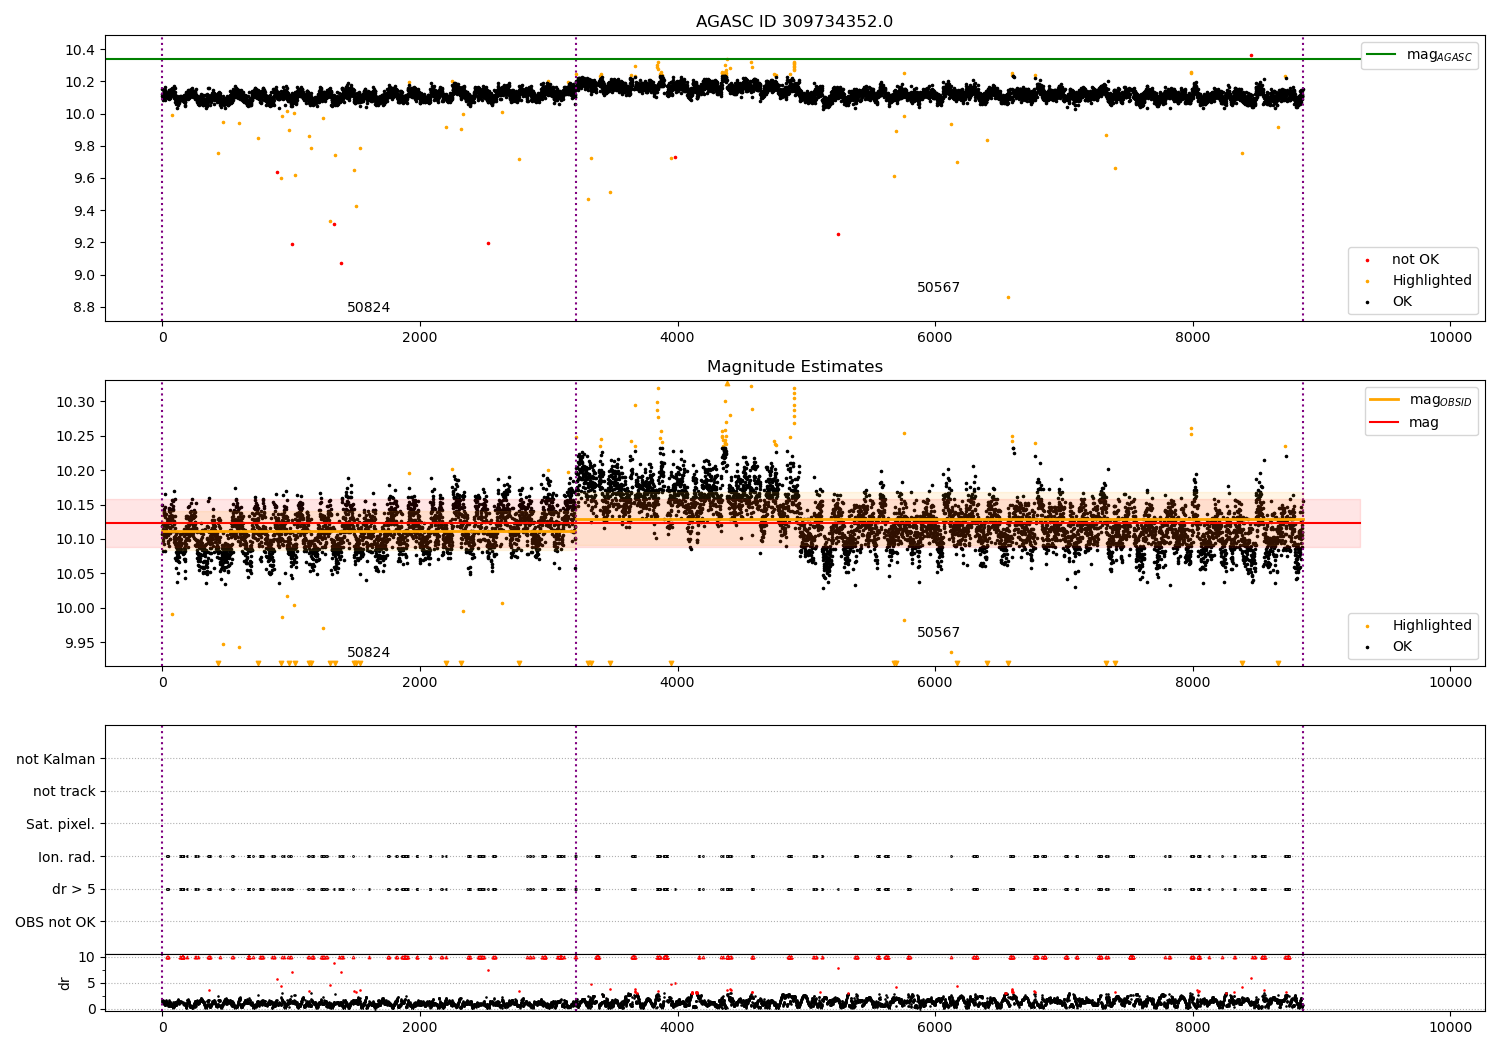Select the 'not OK' entry in top plot legend

1415,260
